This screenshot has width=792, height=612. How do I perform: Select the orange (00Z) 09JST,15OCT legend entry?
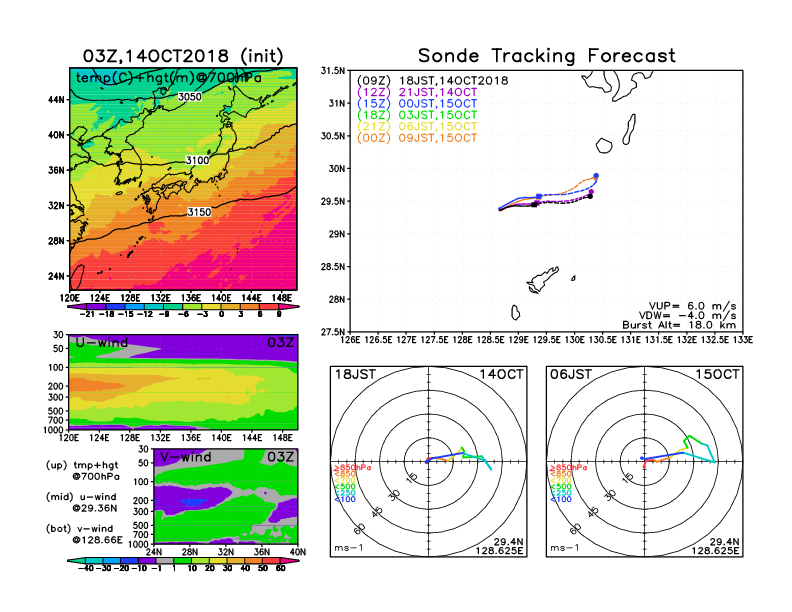coord(417,138)
